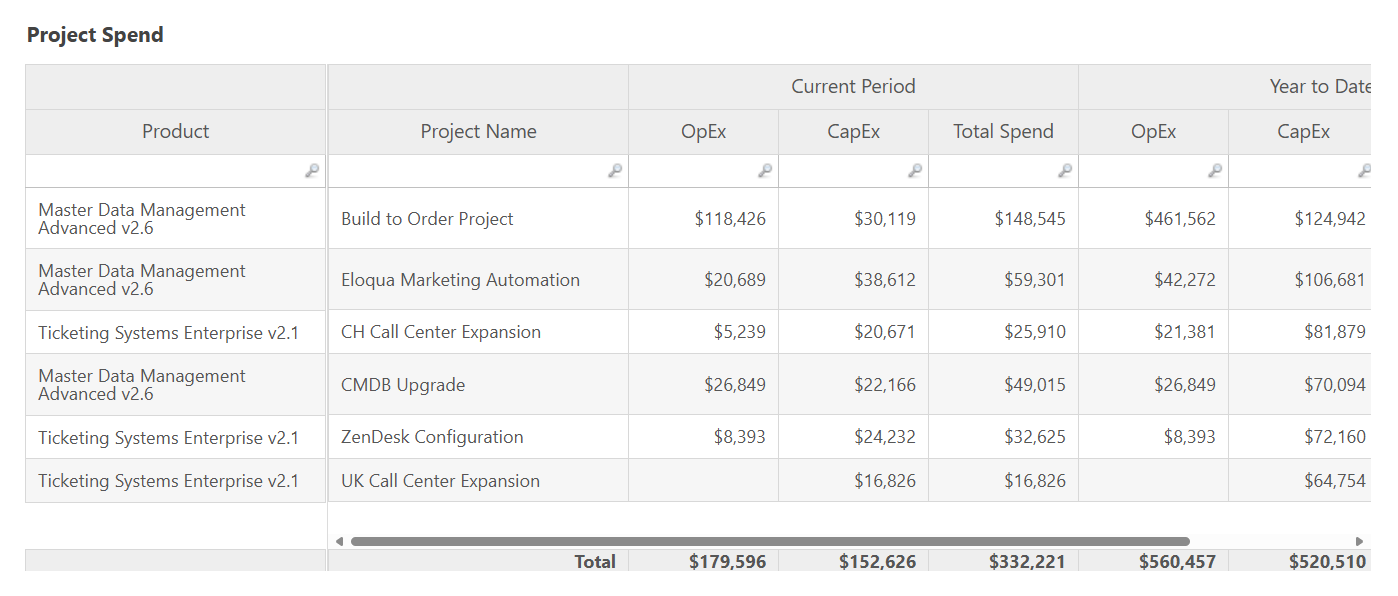Viewport: 1398px width, 596px height.
Task: Click search icon in Year to Date OpEx filter
Action: click(x=1215, y=171)
